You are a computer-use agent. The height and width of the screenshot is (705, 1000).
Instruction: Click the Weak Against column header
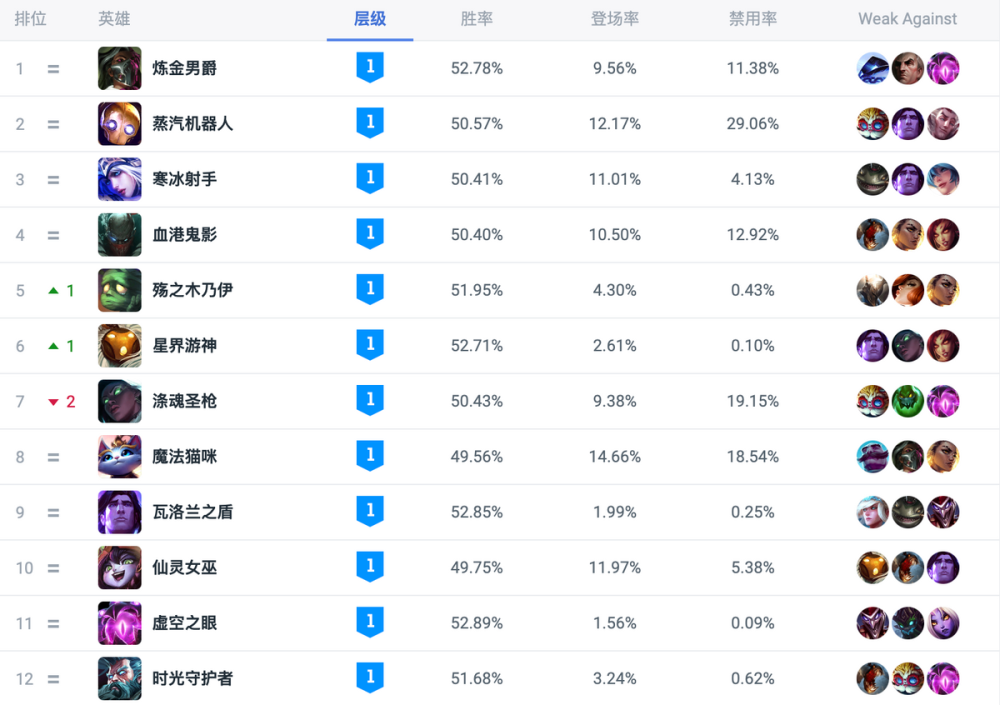click(907, 19)
